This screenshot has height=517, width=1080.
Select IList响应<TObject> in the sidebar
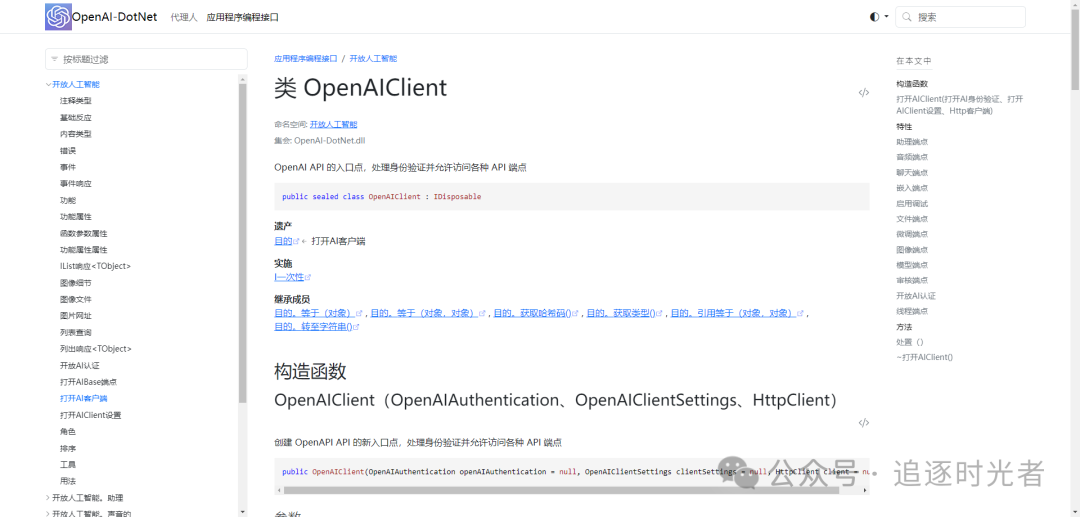pos(95,266)
